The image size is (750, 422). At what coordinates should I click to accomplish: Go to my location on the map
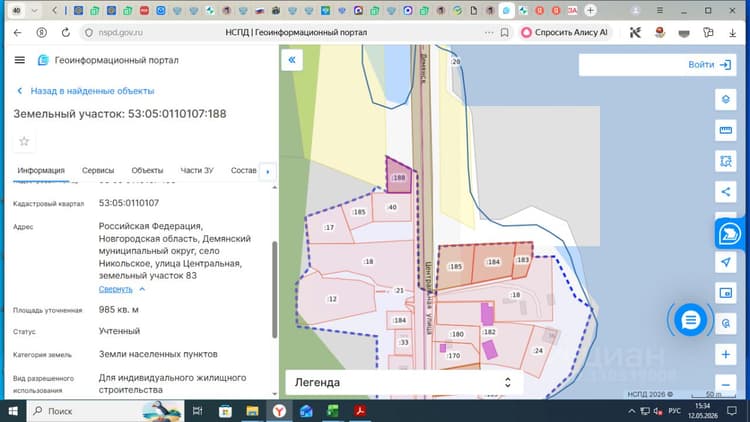pyautogui.click(x=726, y=262)
